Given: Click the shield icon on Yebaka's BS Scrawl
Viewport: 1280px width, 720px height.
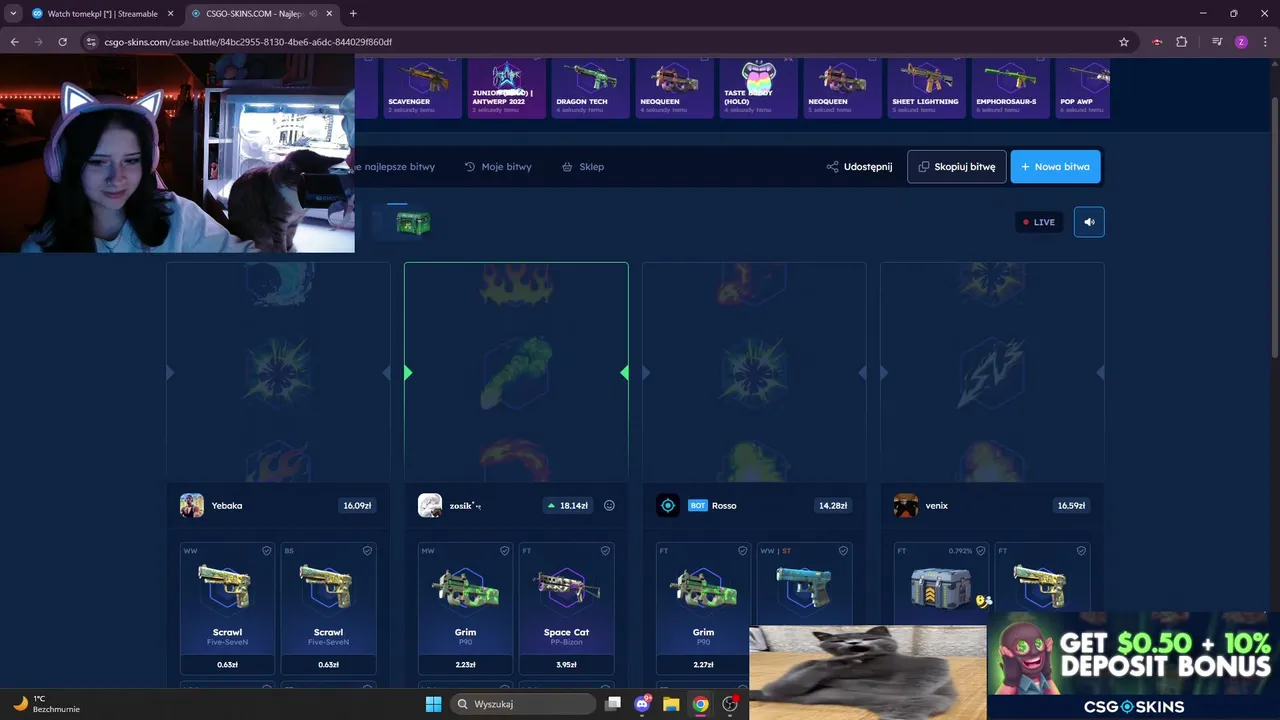Looking at the screenshot, I should click(368, 550).
